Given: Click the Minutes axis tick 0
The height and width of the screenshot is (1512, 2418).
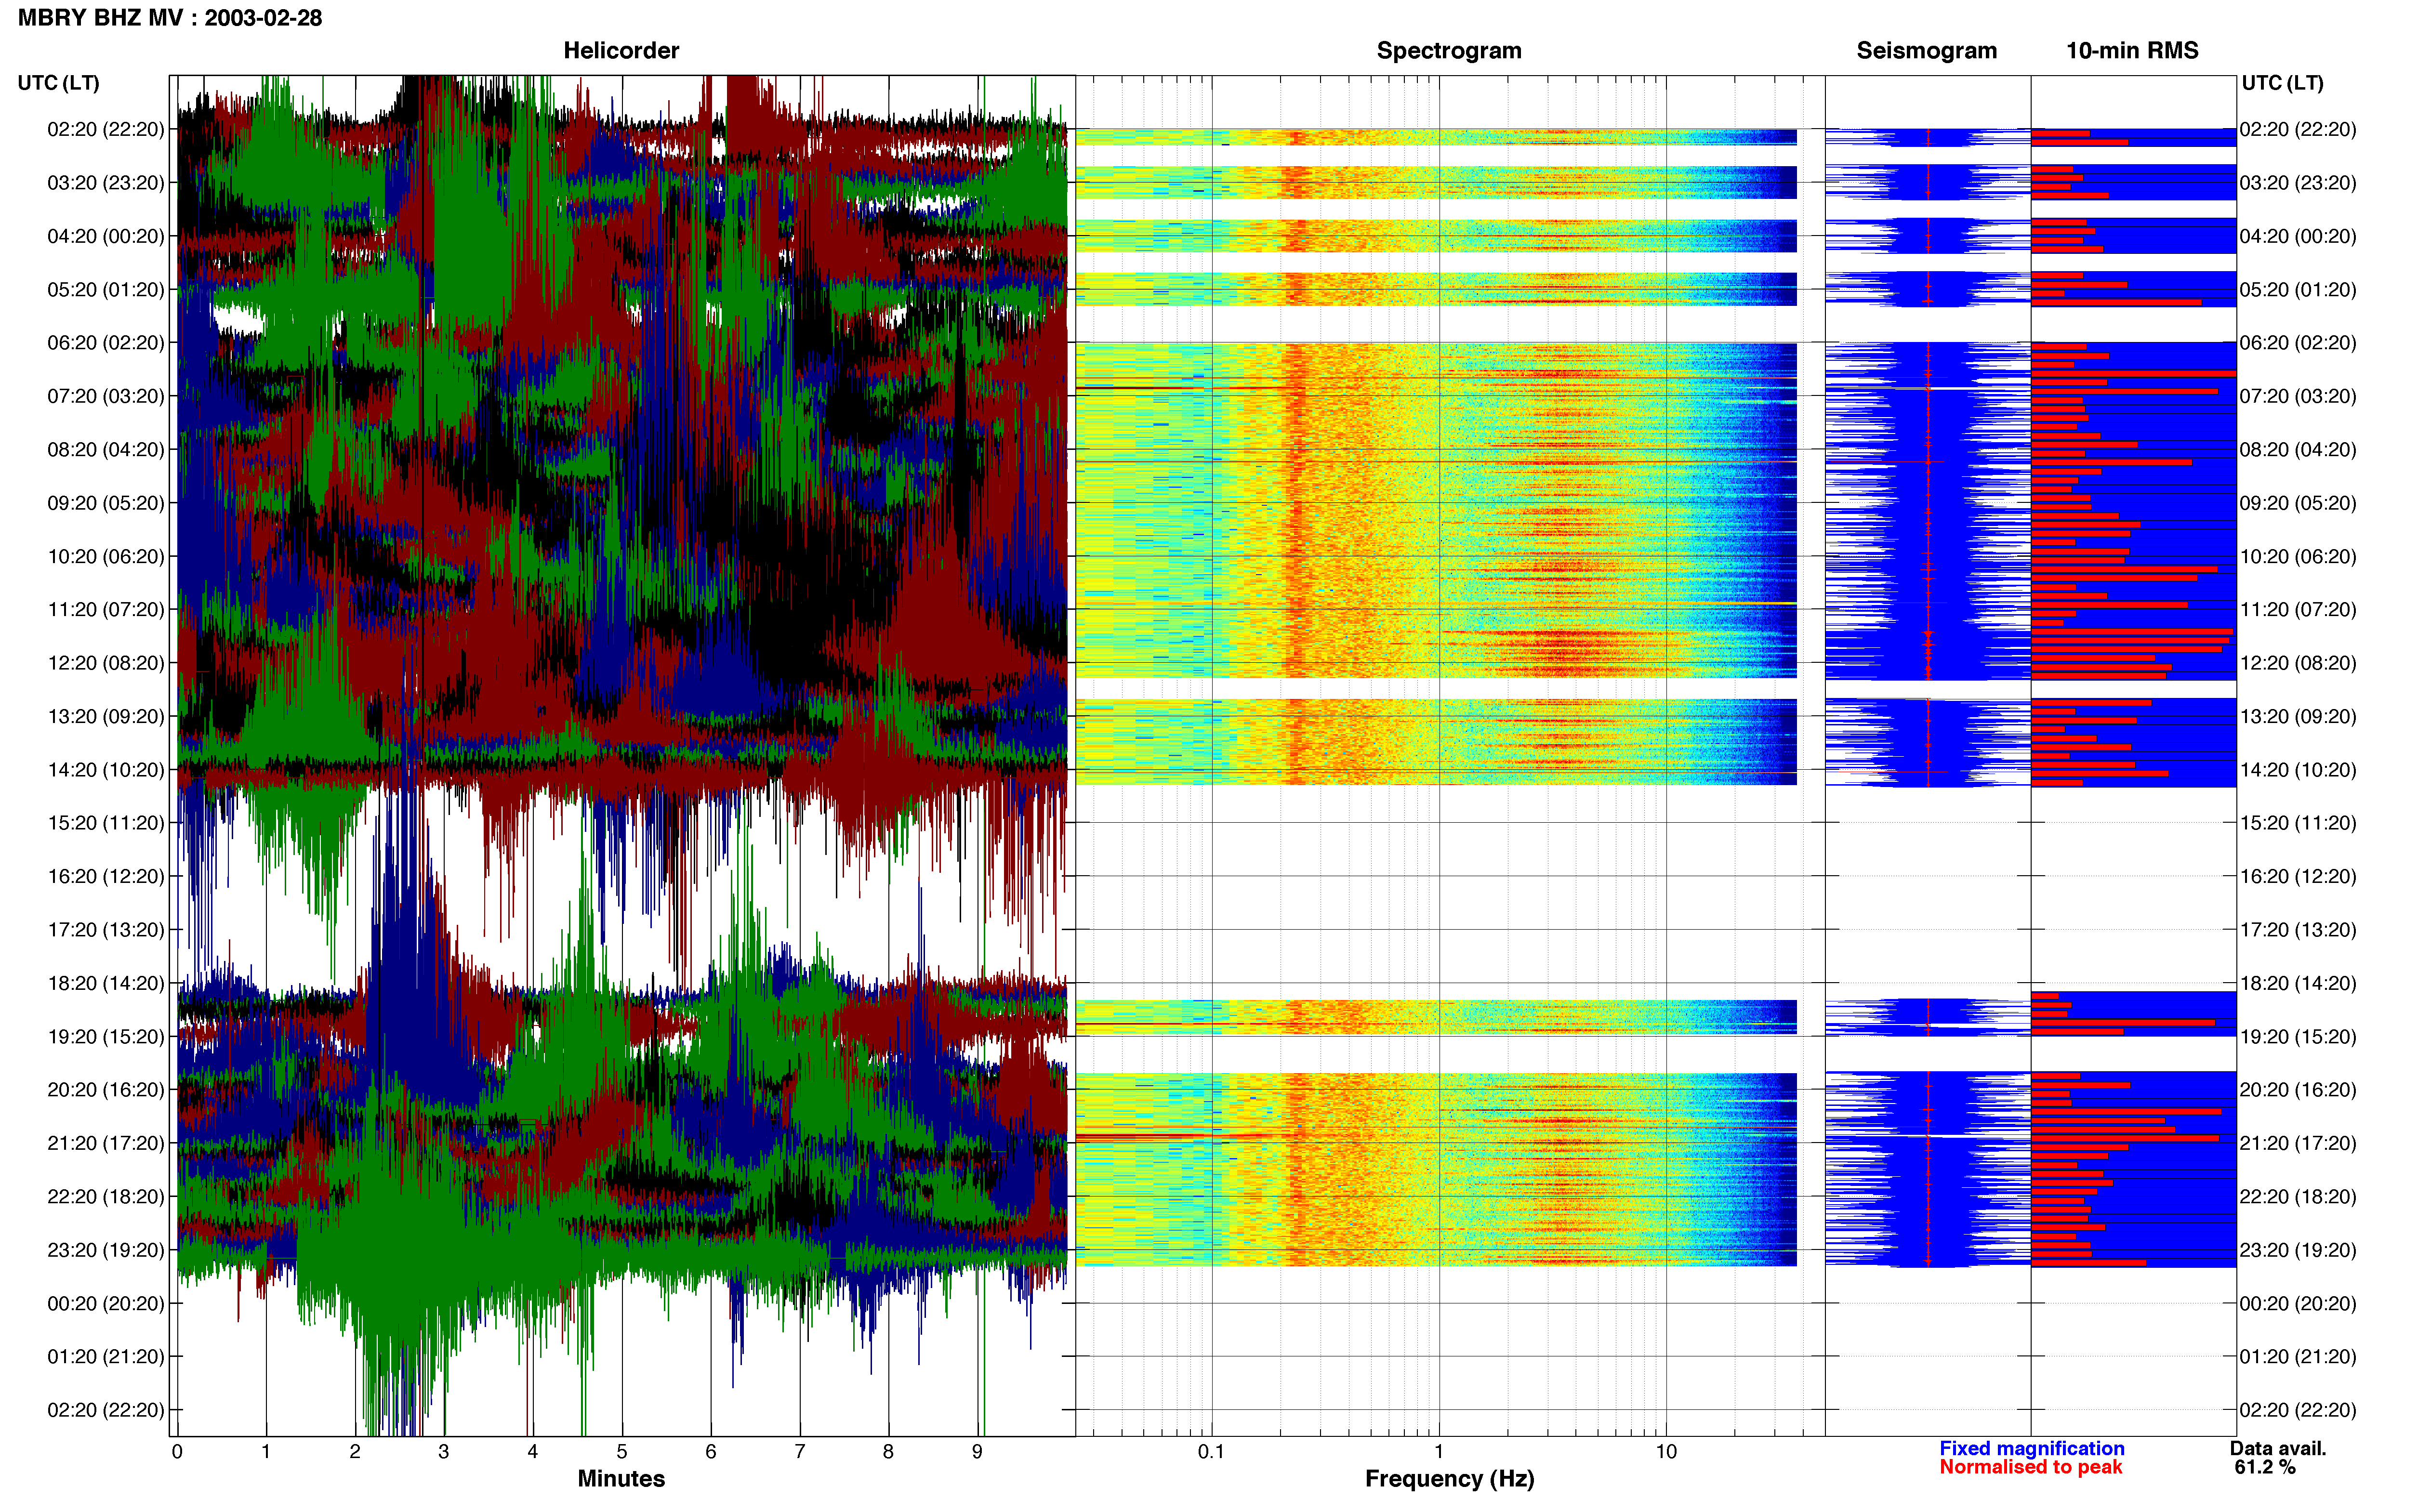Looking at the screenshot, I should pyautogui.click(x=177, y=1452).
